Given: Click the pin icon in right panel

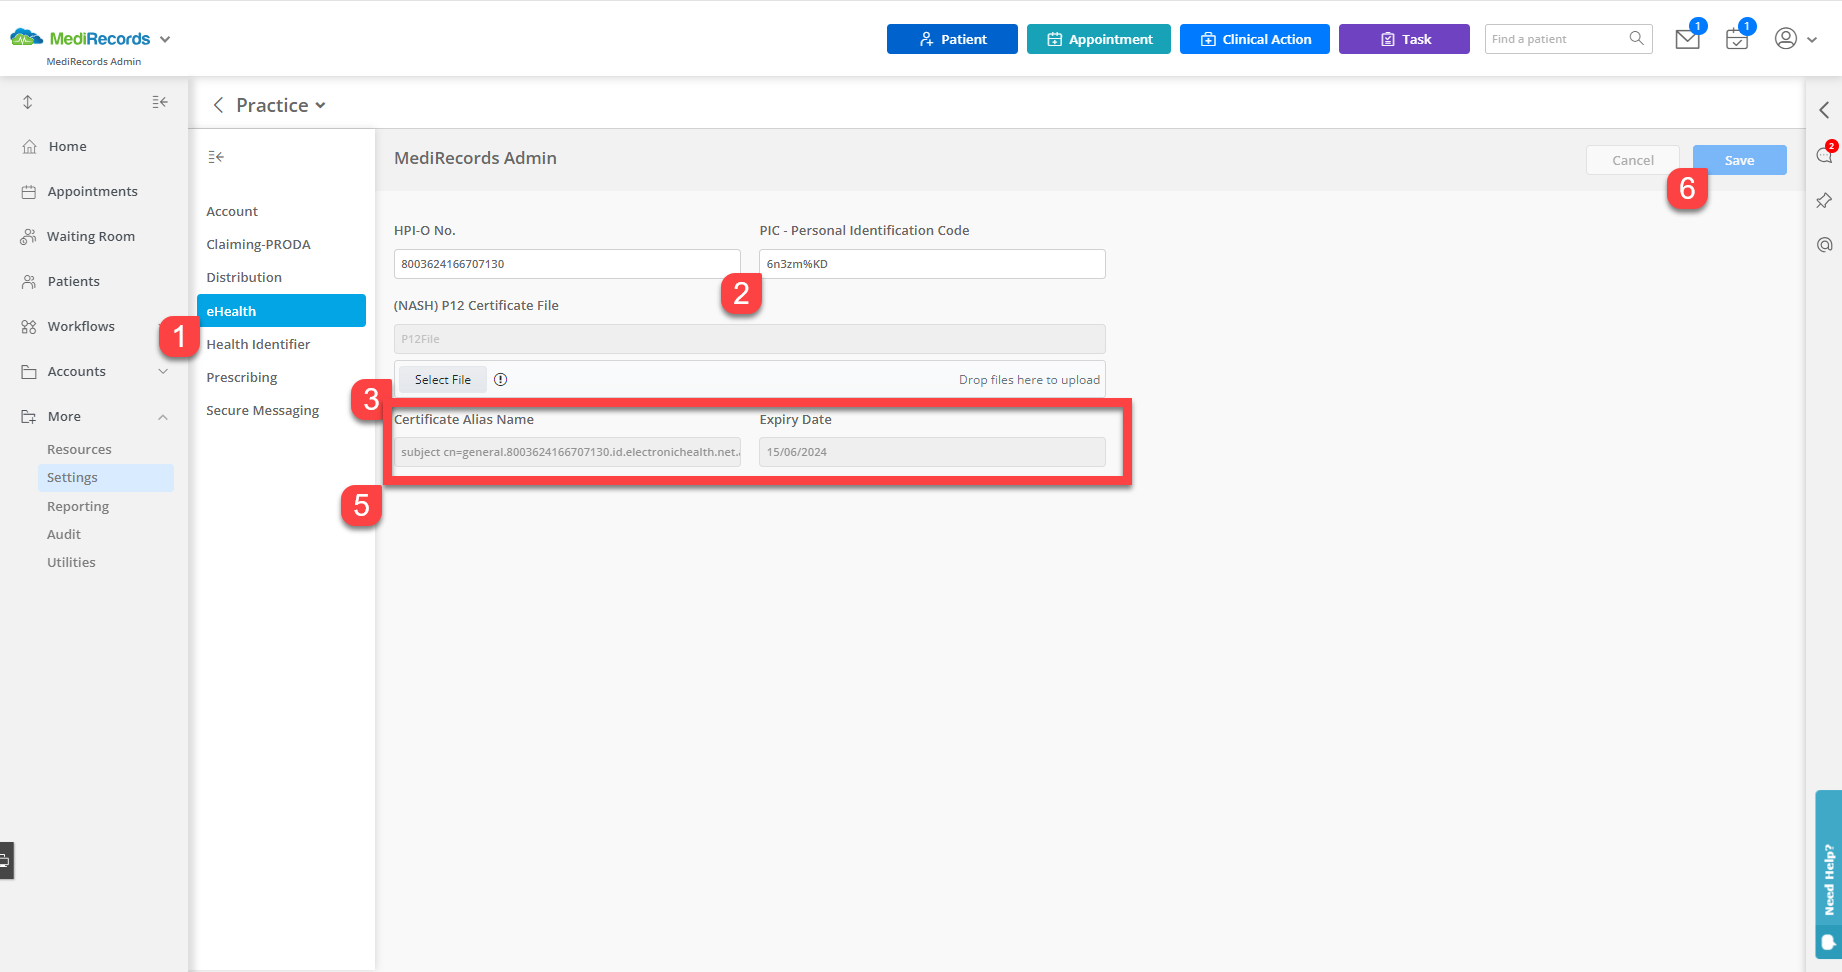Looking at the screenshot, I should pyautogui.click(x=1824, y=201).
